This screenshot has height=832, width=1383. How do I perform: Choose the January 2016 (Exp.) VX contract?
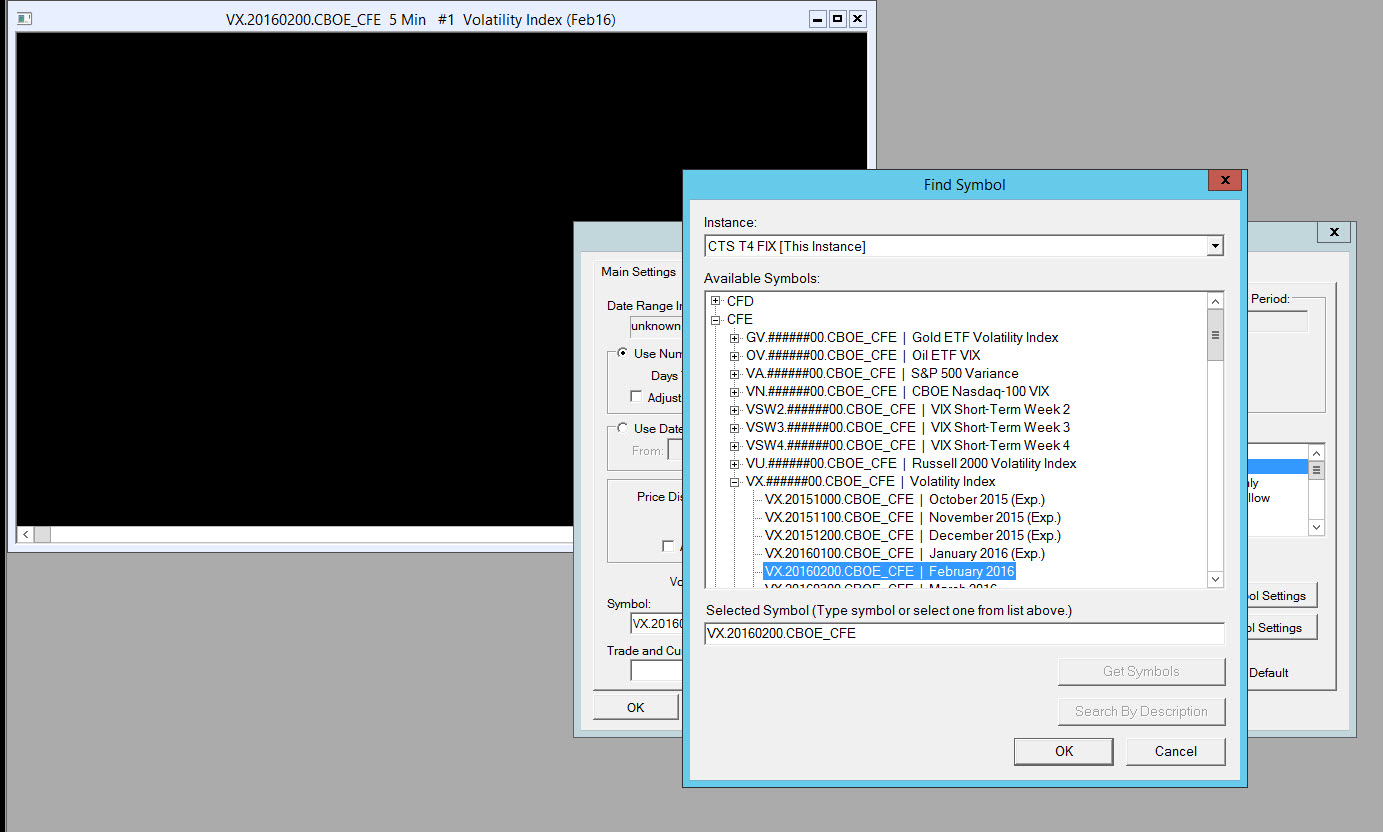905,553
